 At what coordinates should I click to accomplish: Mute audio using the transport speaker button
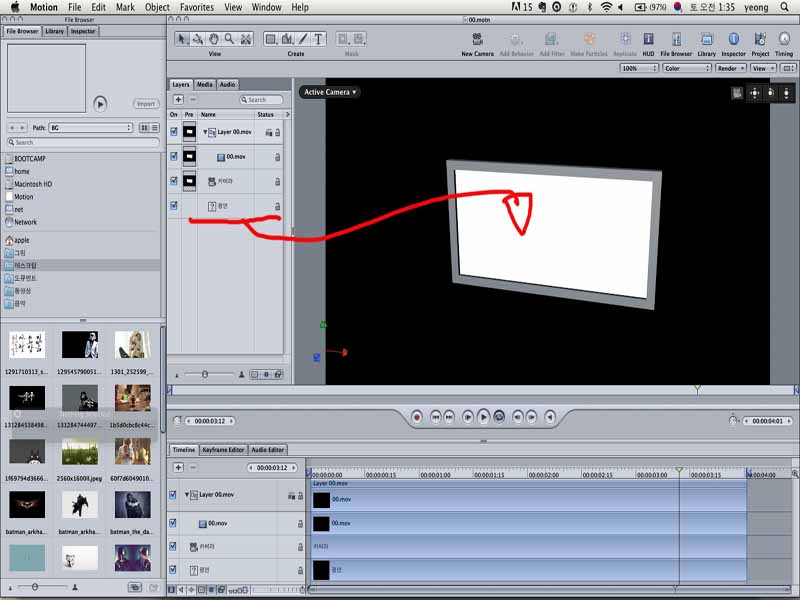[549, 417]
